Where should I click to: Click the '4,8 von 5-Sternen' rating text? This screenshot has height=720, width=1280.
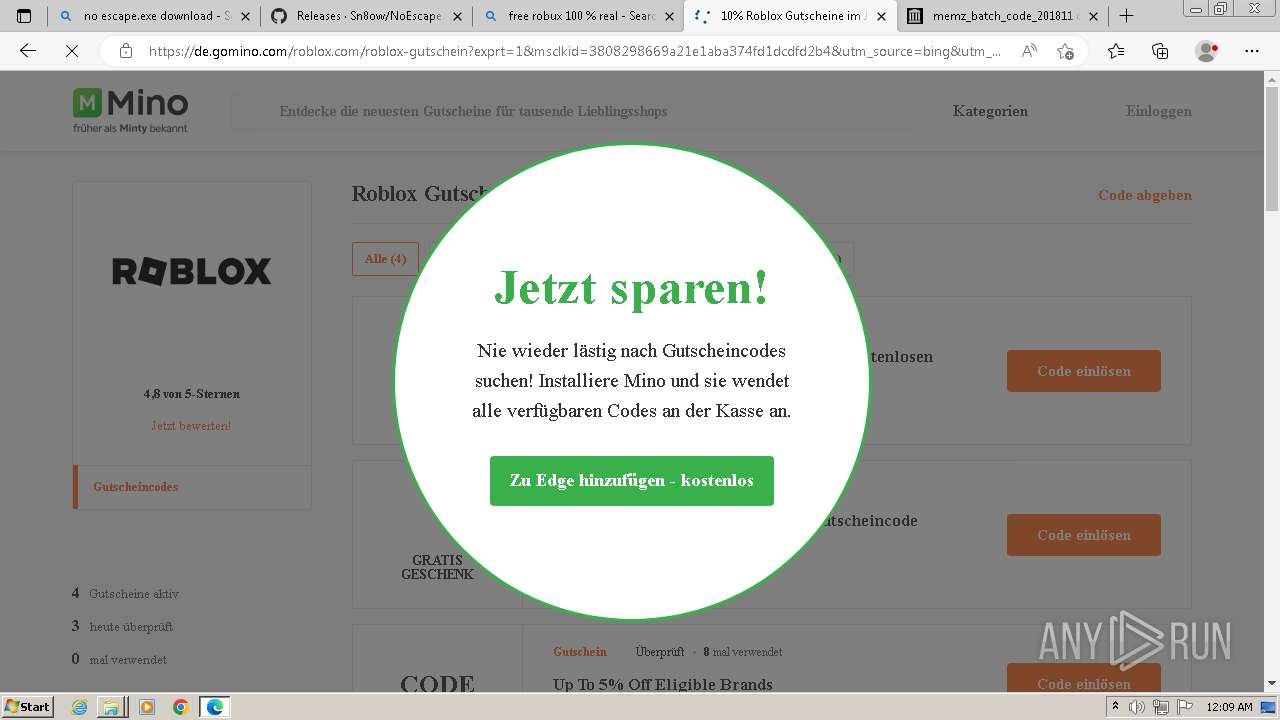point(191,394)
